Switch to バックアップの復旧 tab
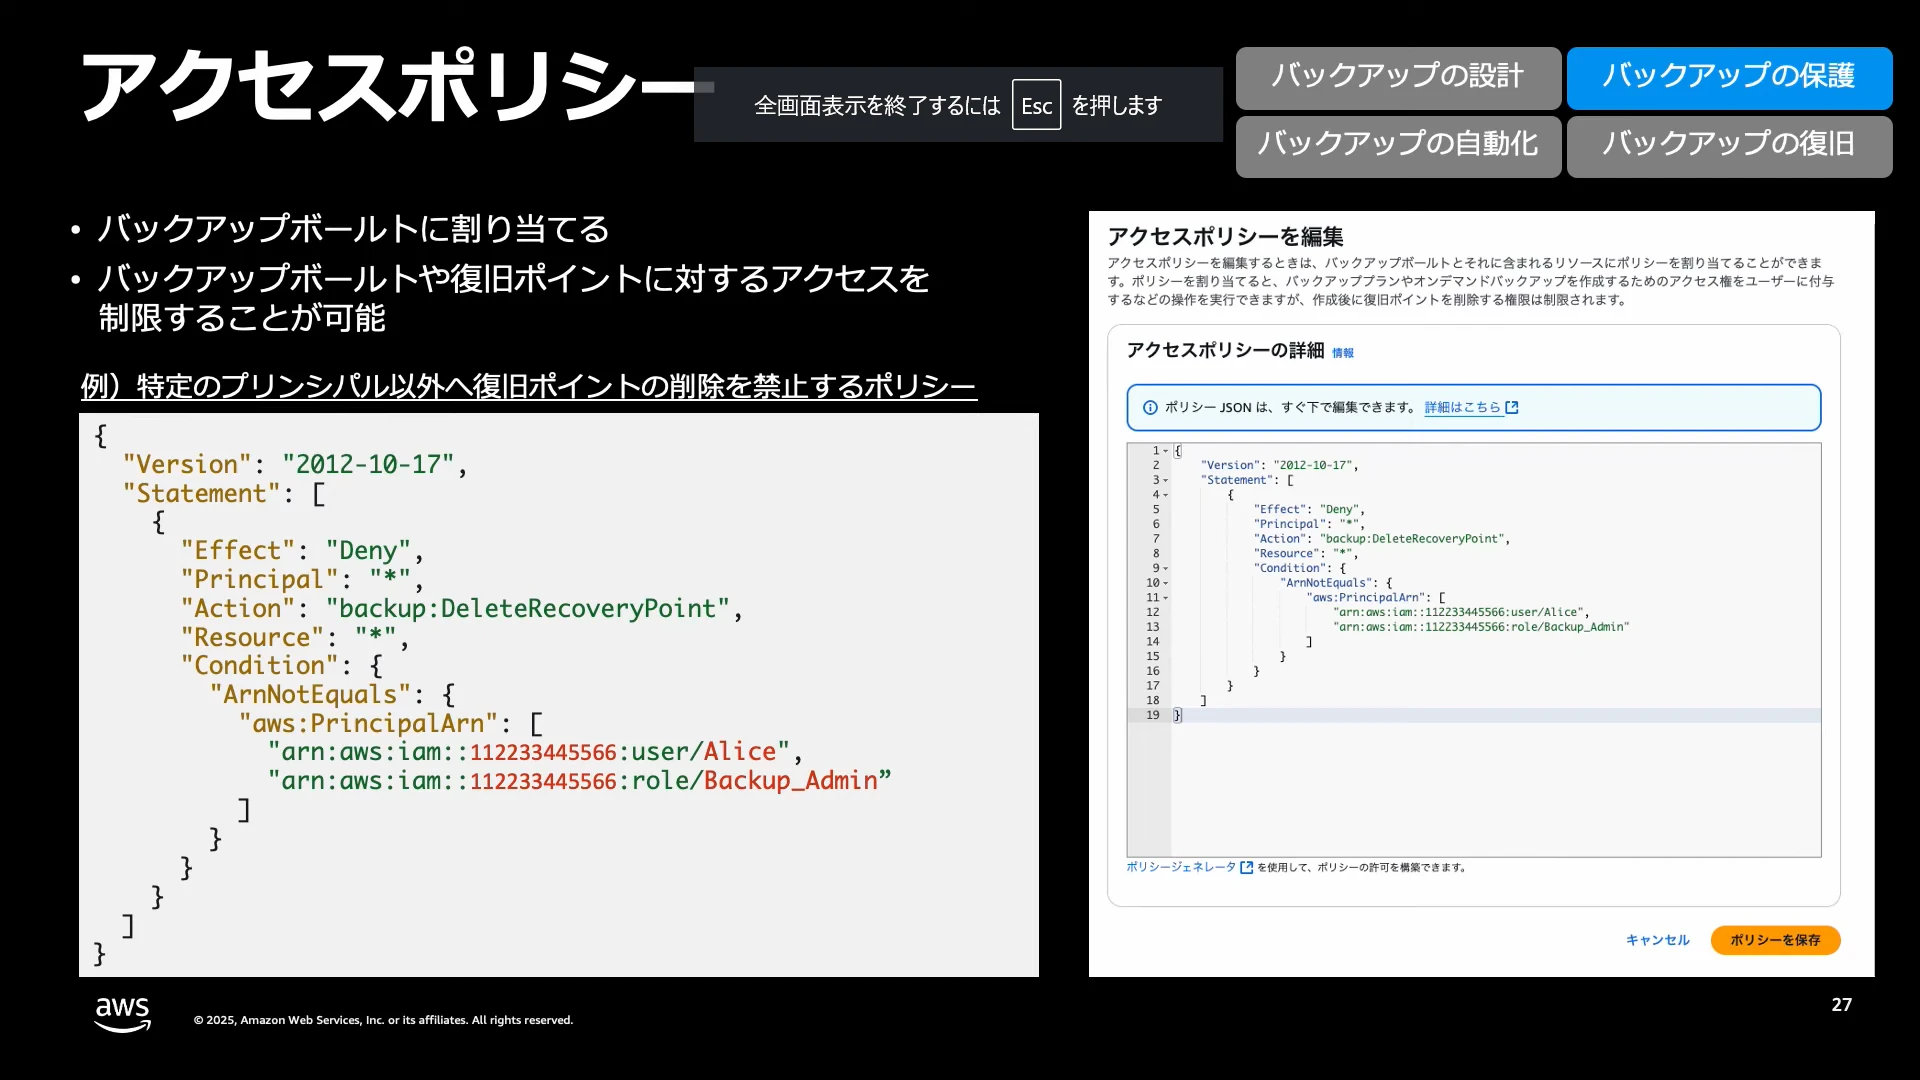The height and width of the screenshot is (1080, 1920). click(1729, 146)
